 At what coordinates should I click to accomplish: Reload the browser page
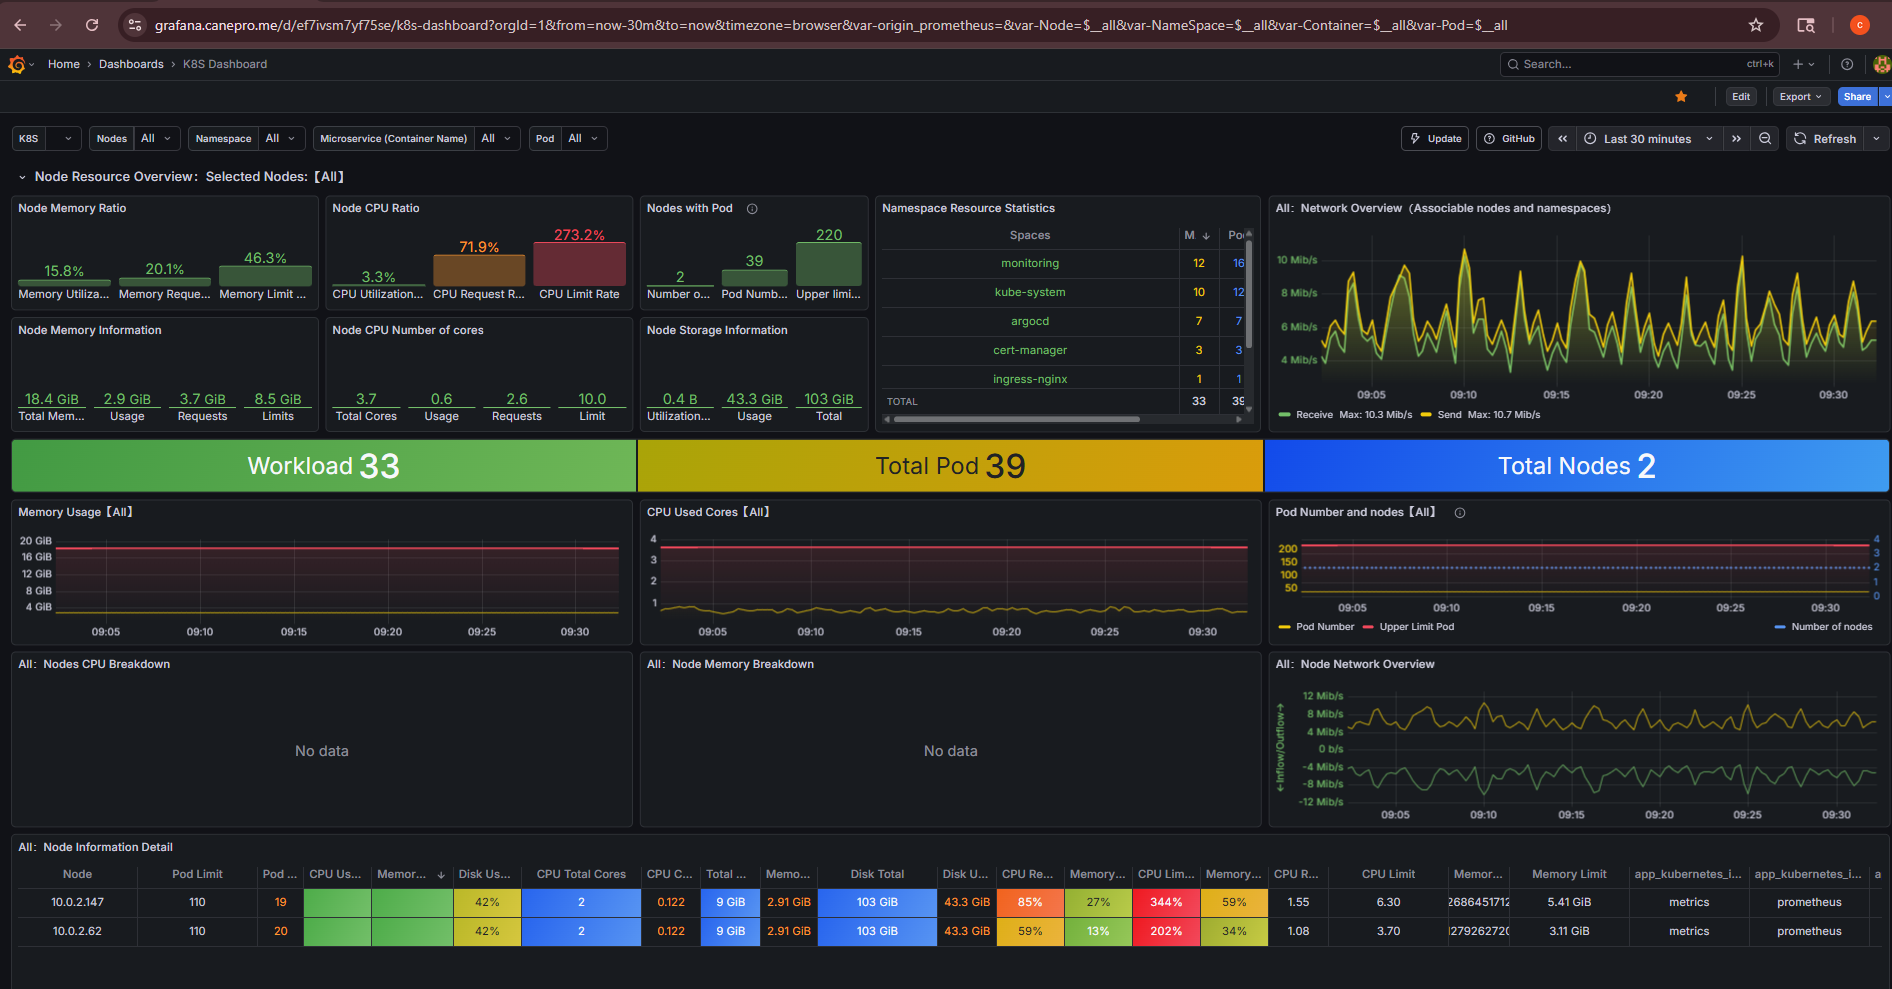click(92, 25)
